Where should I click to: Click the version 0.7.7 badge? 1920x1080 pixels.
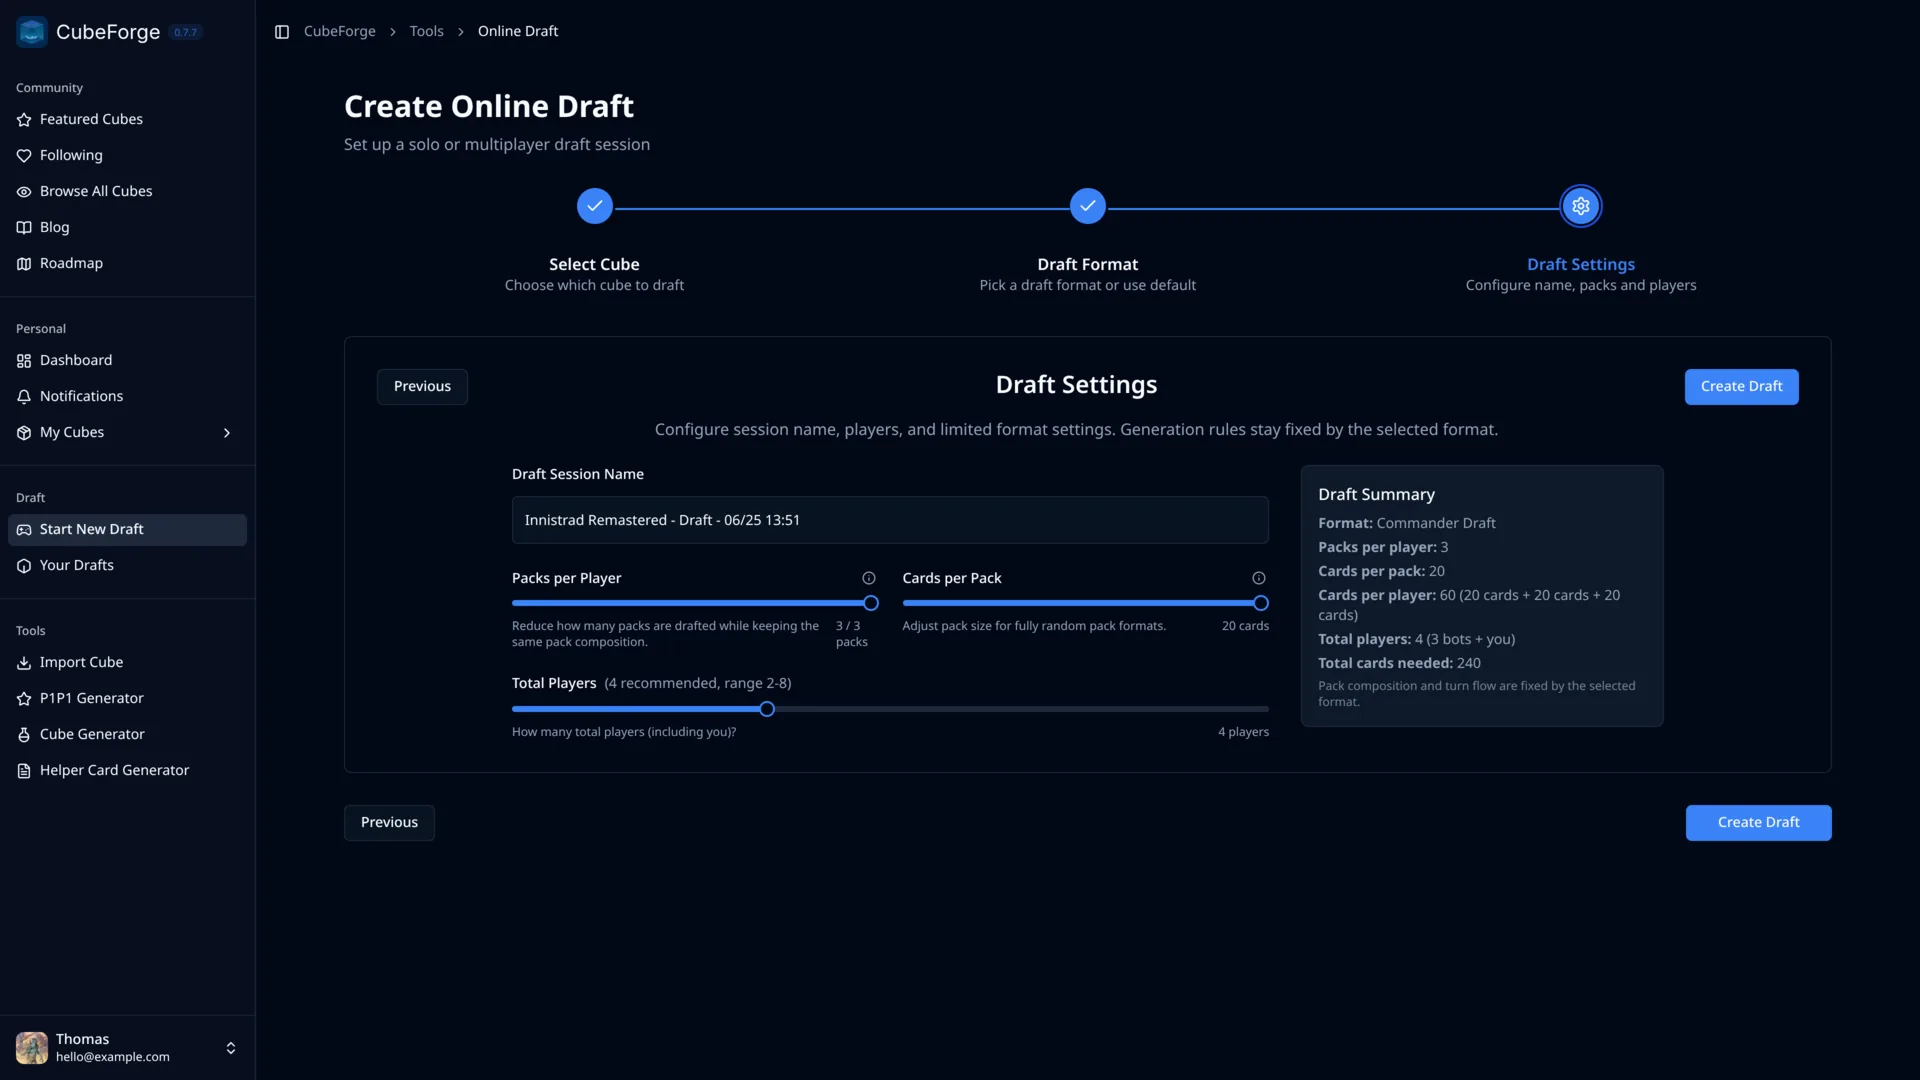[185, 33]
